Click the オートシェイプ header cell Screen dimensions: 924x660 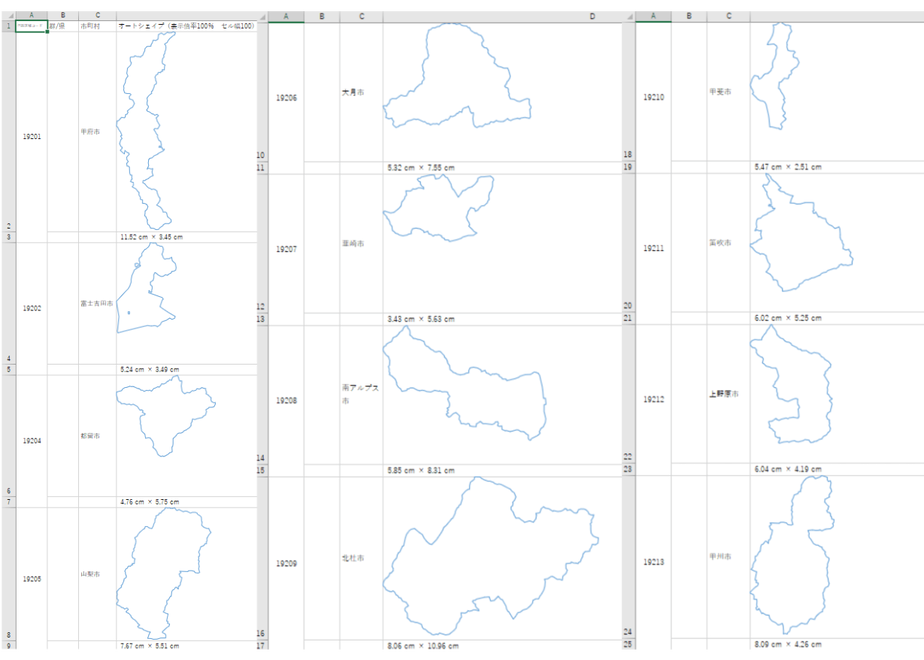tap(186, 26)
